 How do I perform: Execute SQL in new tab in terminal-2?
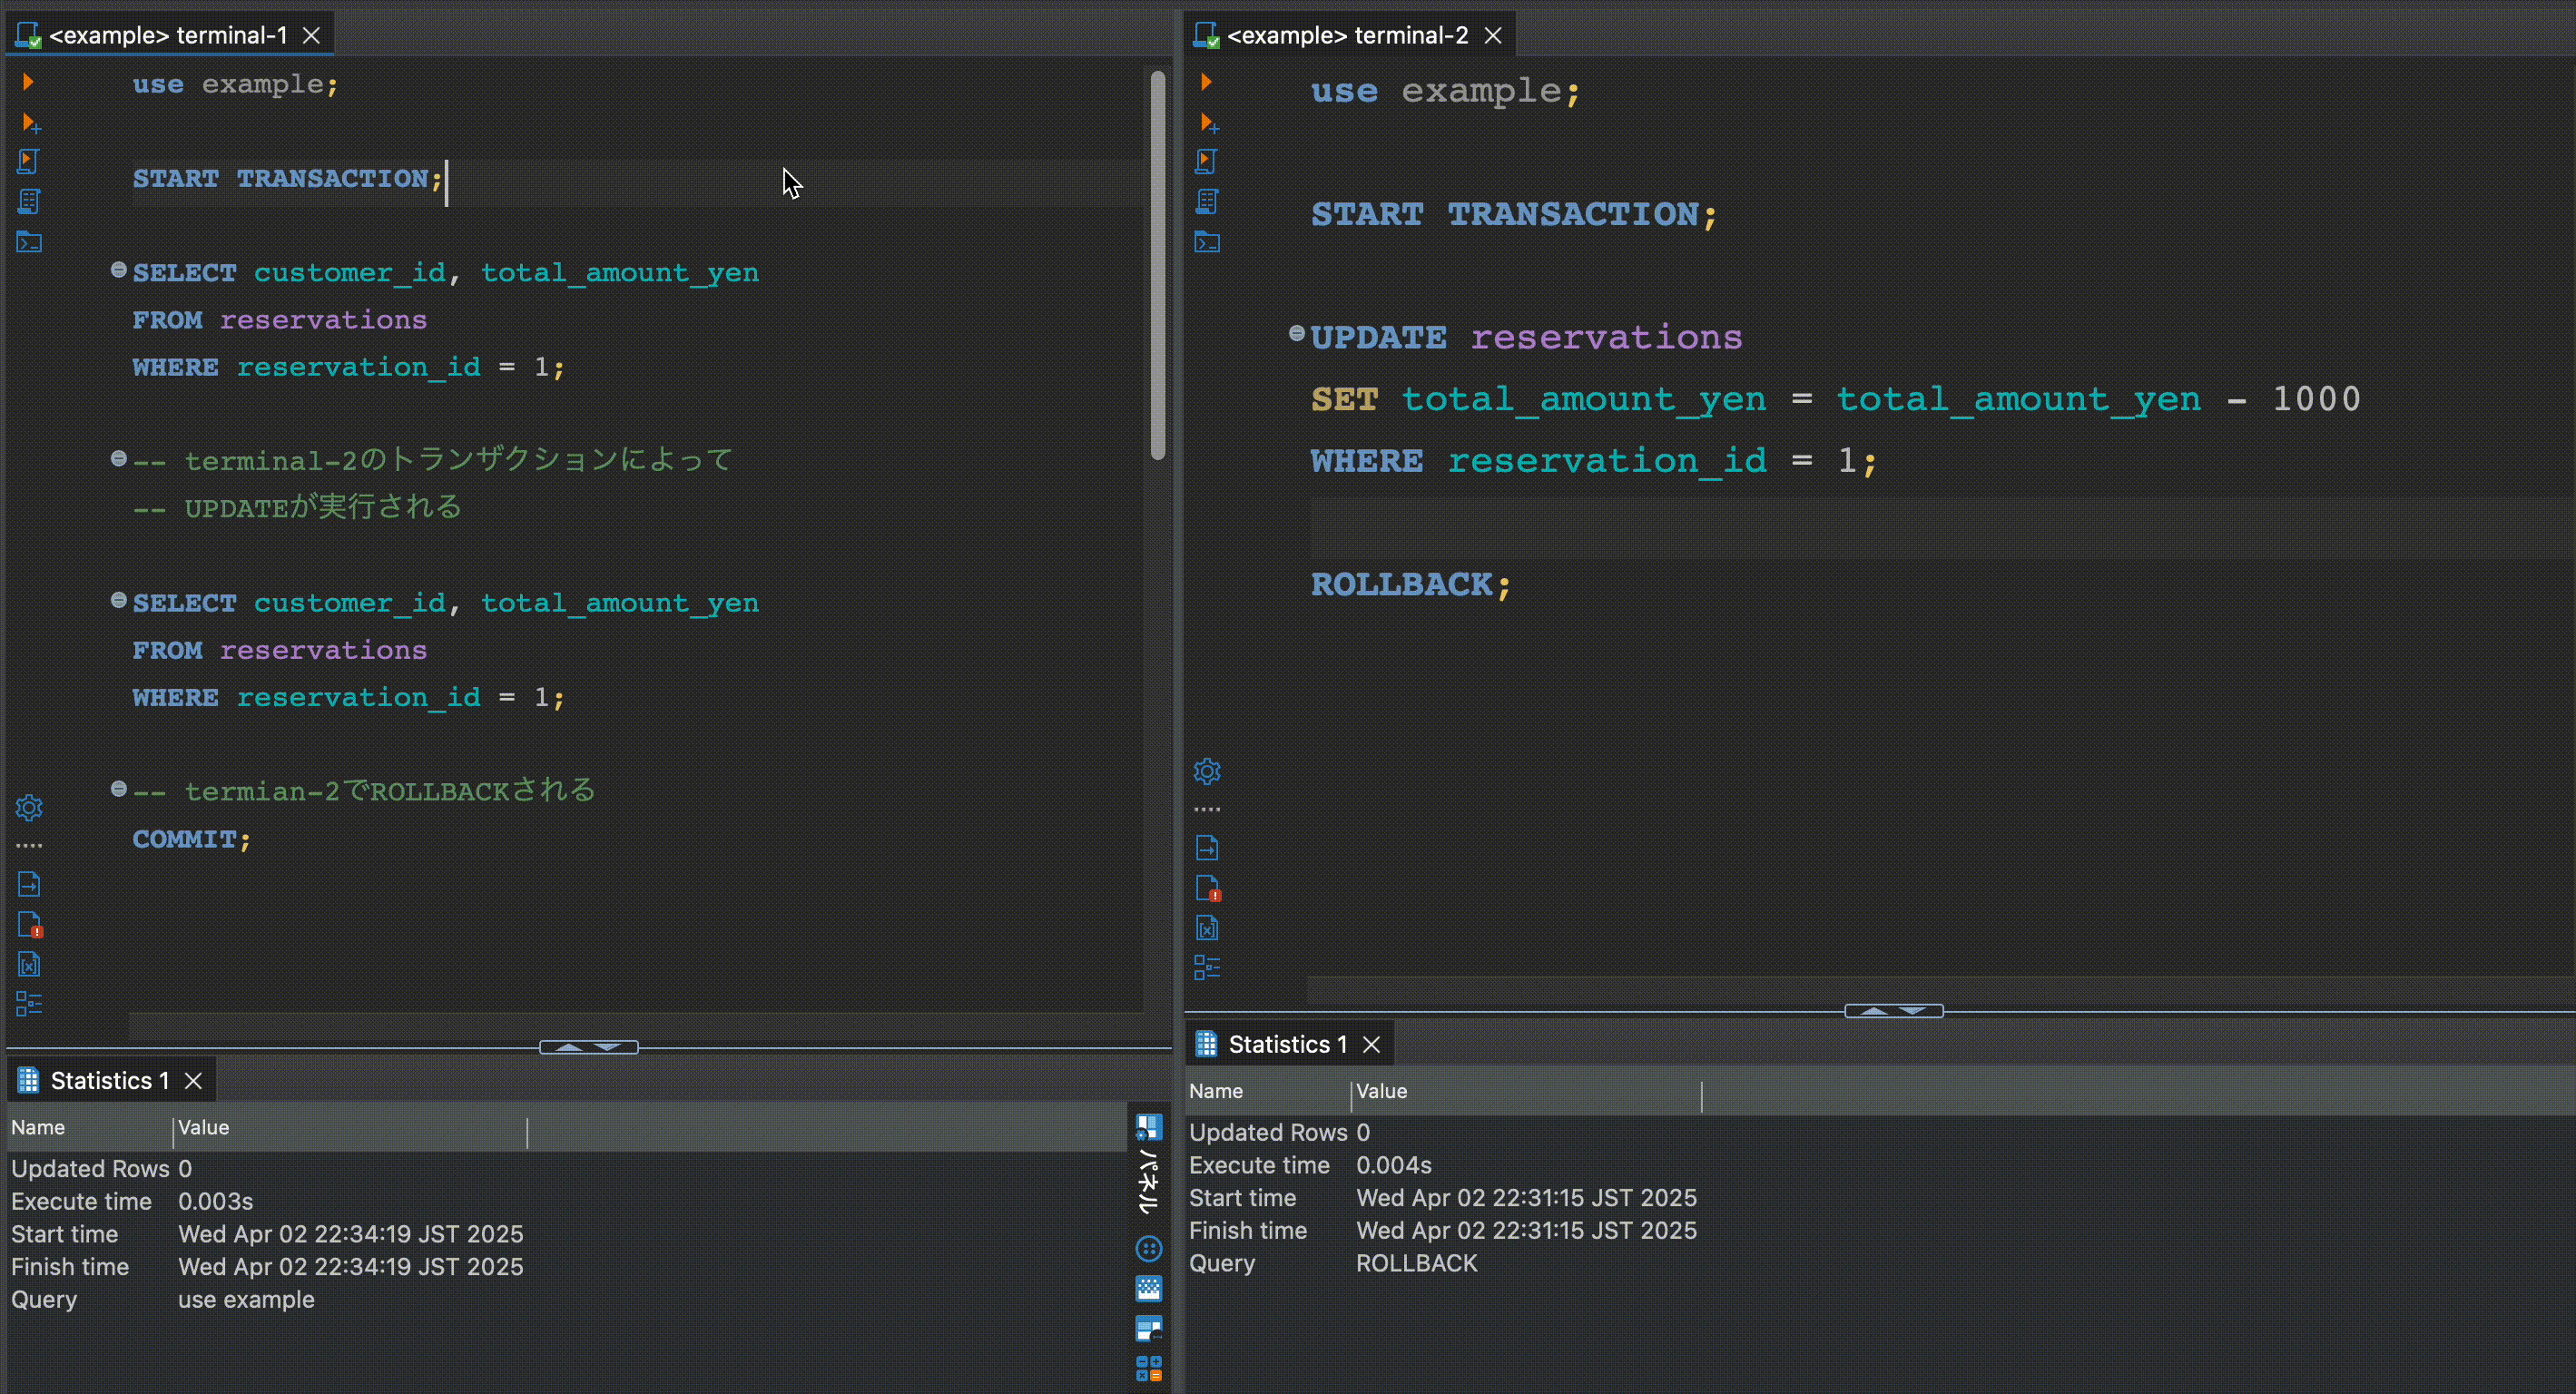pos(1208,123)
